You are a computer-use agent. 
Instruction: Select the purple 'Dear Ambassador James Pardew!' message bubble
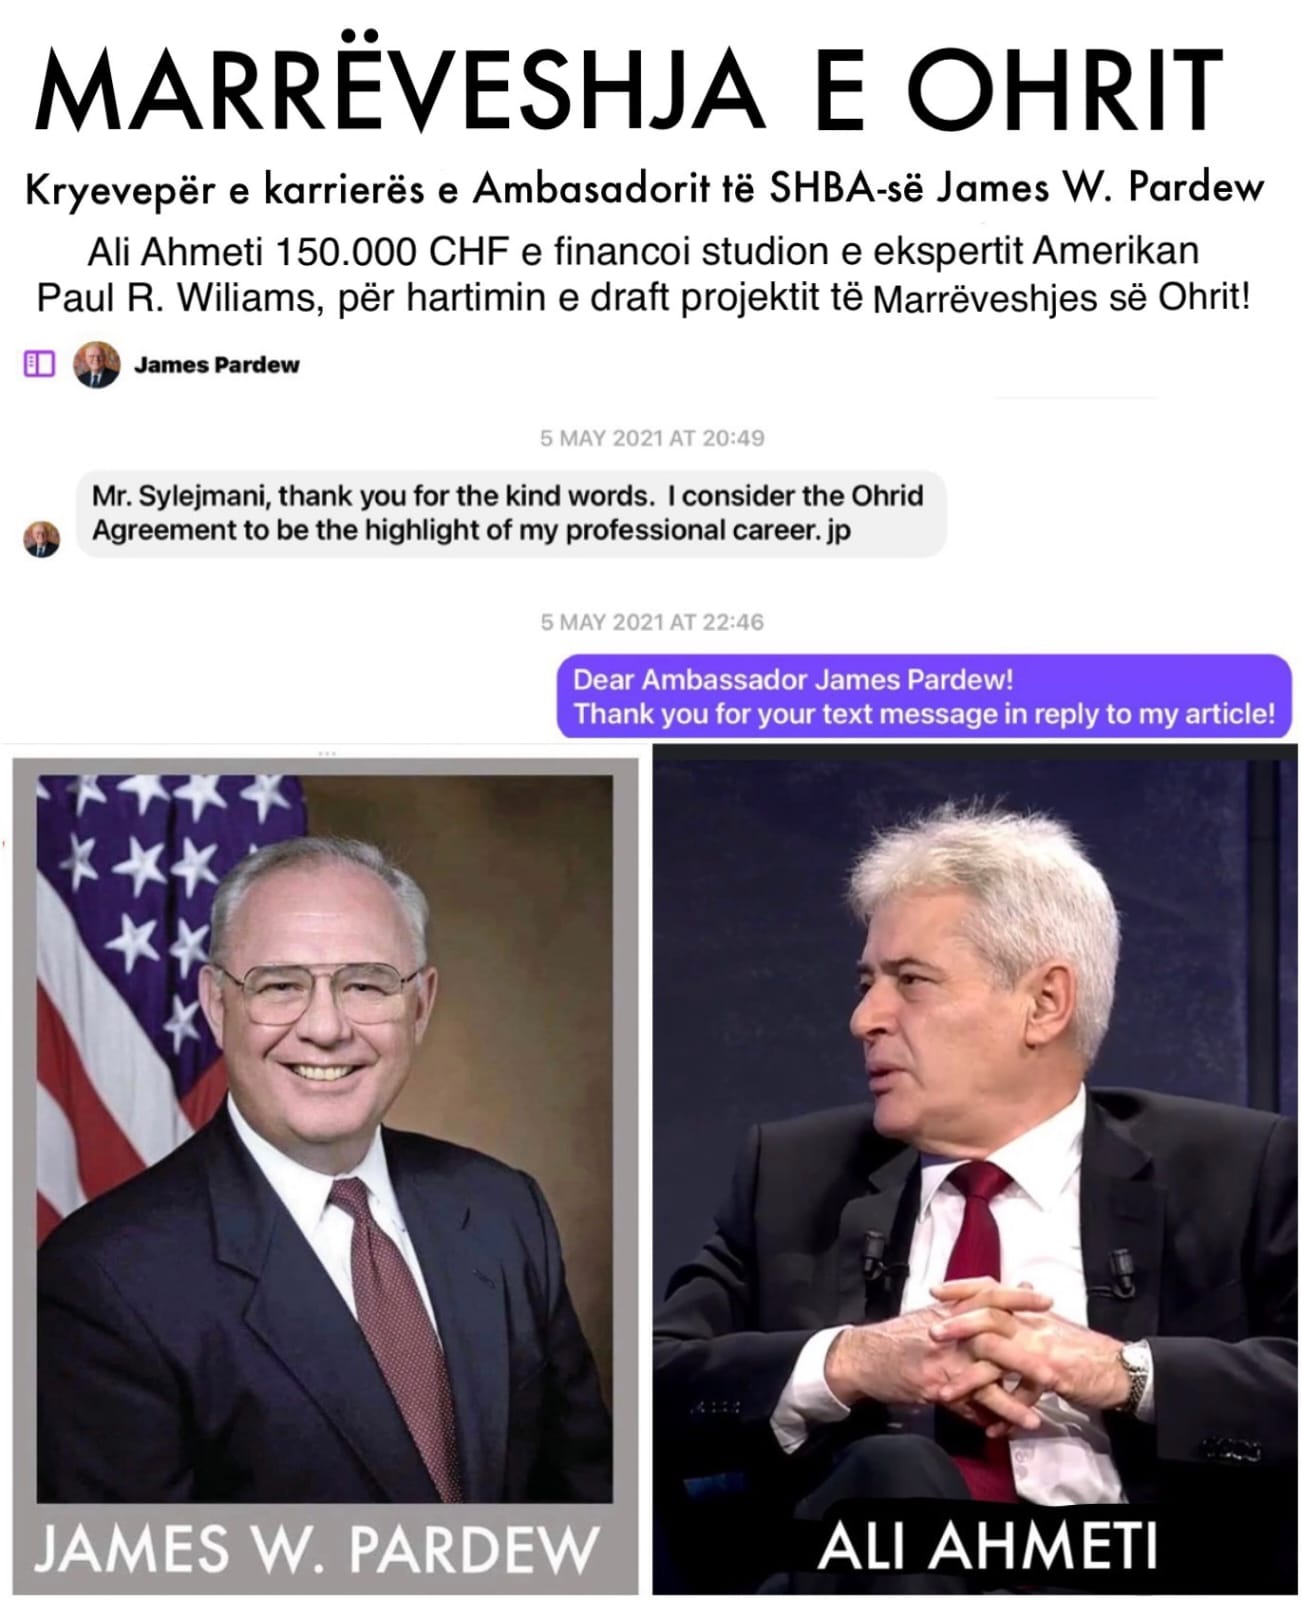pyautogui.click(x=924, y=697)
